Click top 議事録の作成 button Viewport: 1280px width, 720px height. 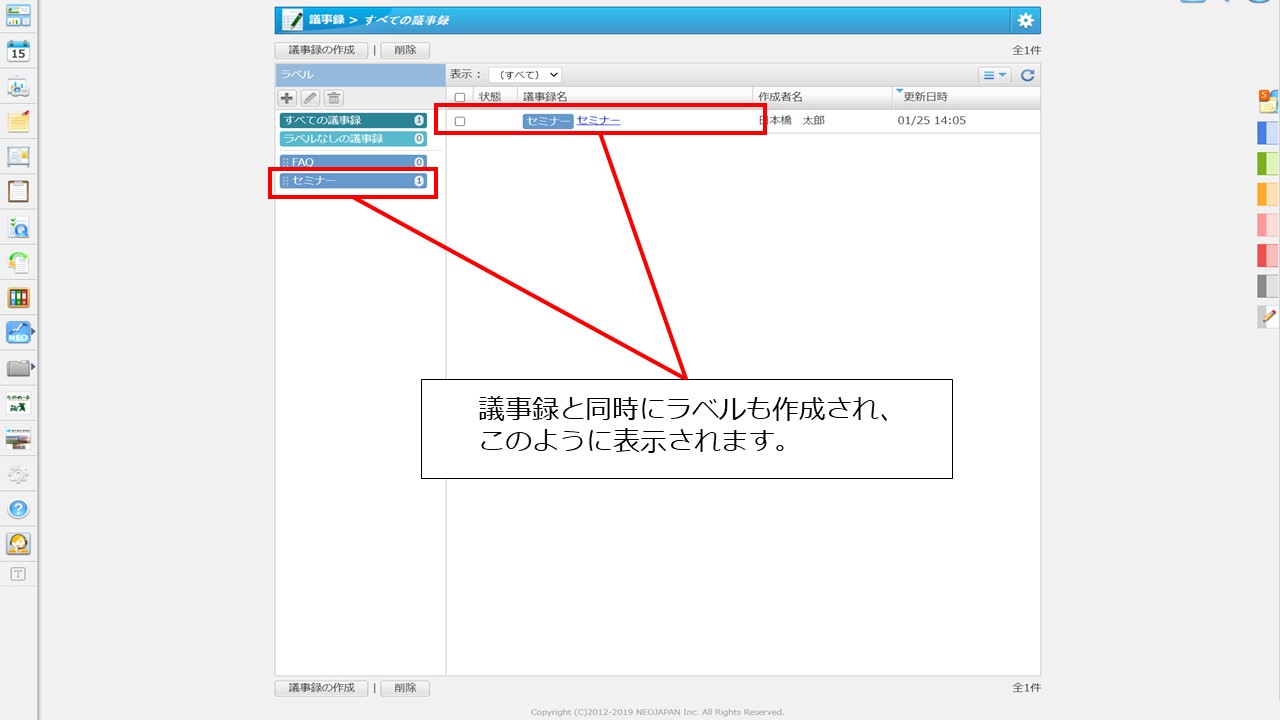(x=322, y=50)
